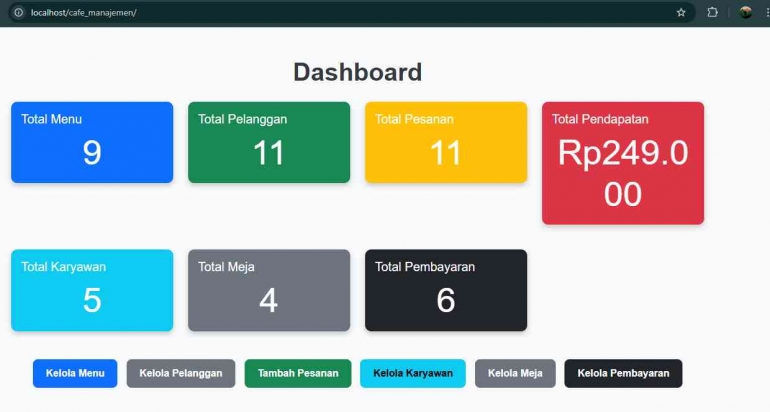The height and width of the screenshot is (412, 770).
Task: Open the Kelola Menu button
Action: click(75, 373)
